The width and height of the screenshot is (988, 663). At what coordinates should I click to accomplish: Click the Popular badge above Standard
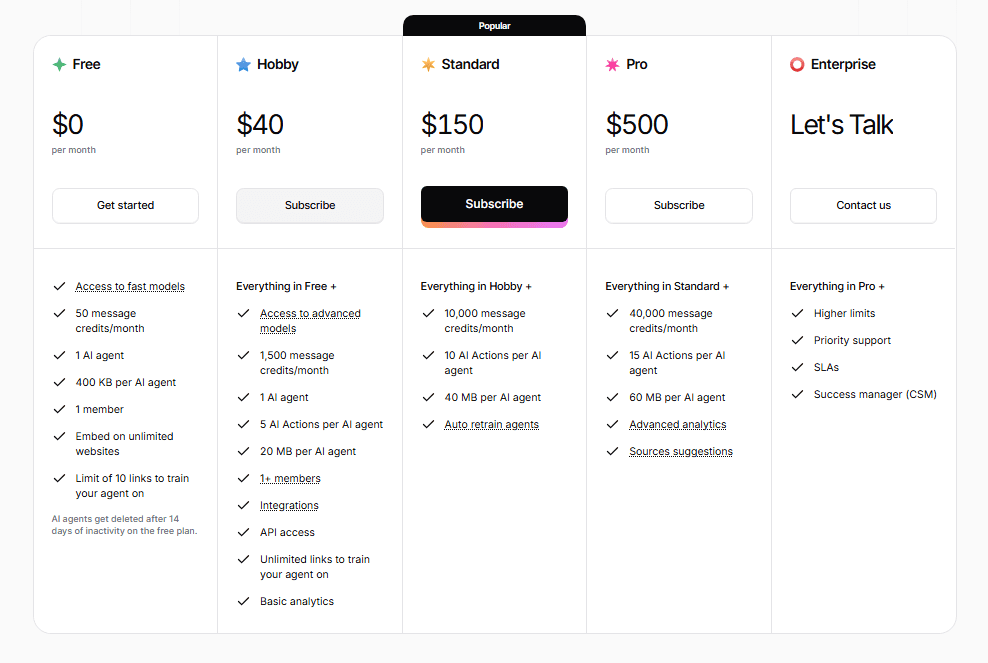click(x=494, y=26)
